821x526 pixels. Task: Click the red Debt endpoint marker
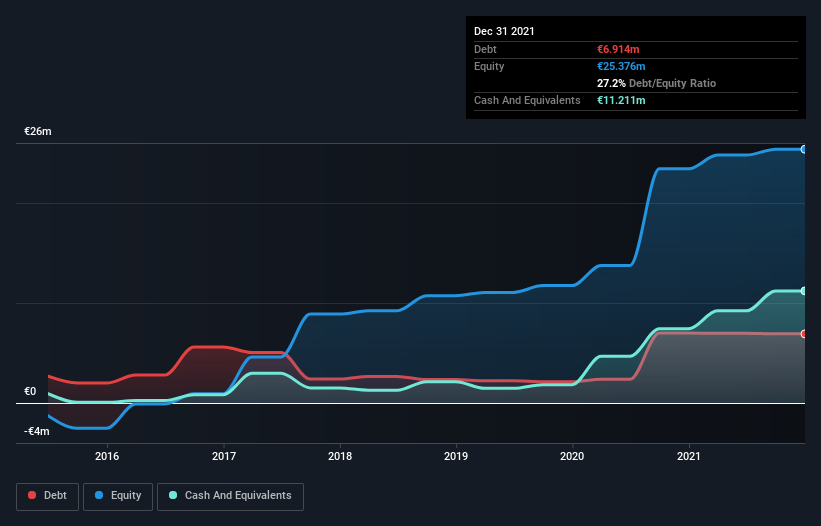coord(804,334)
